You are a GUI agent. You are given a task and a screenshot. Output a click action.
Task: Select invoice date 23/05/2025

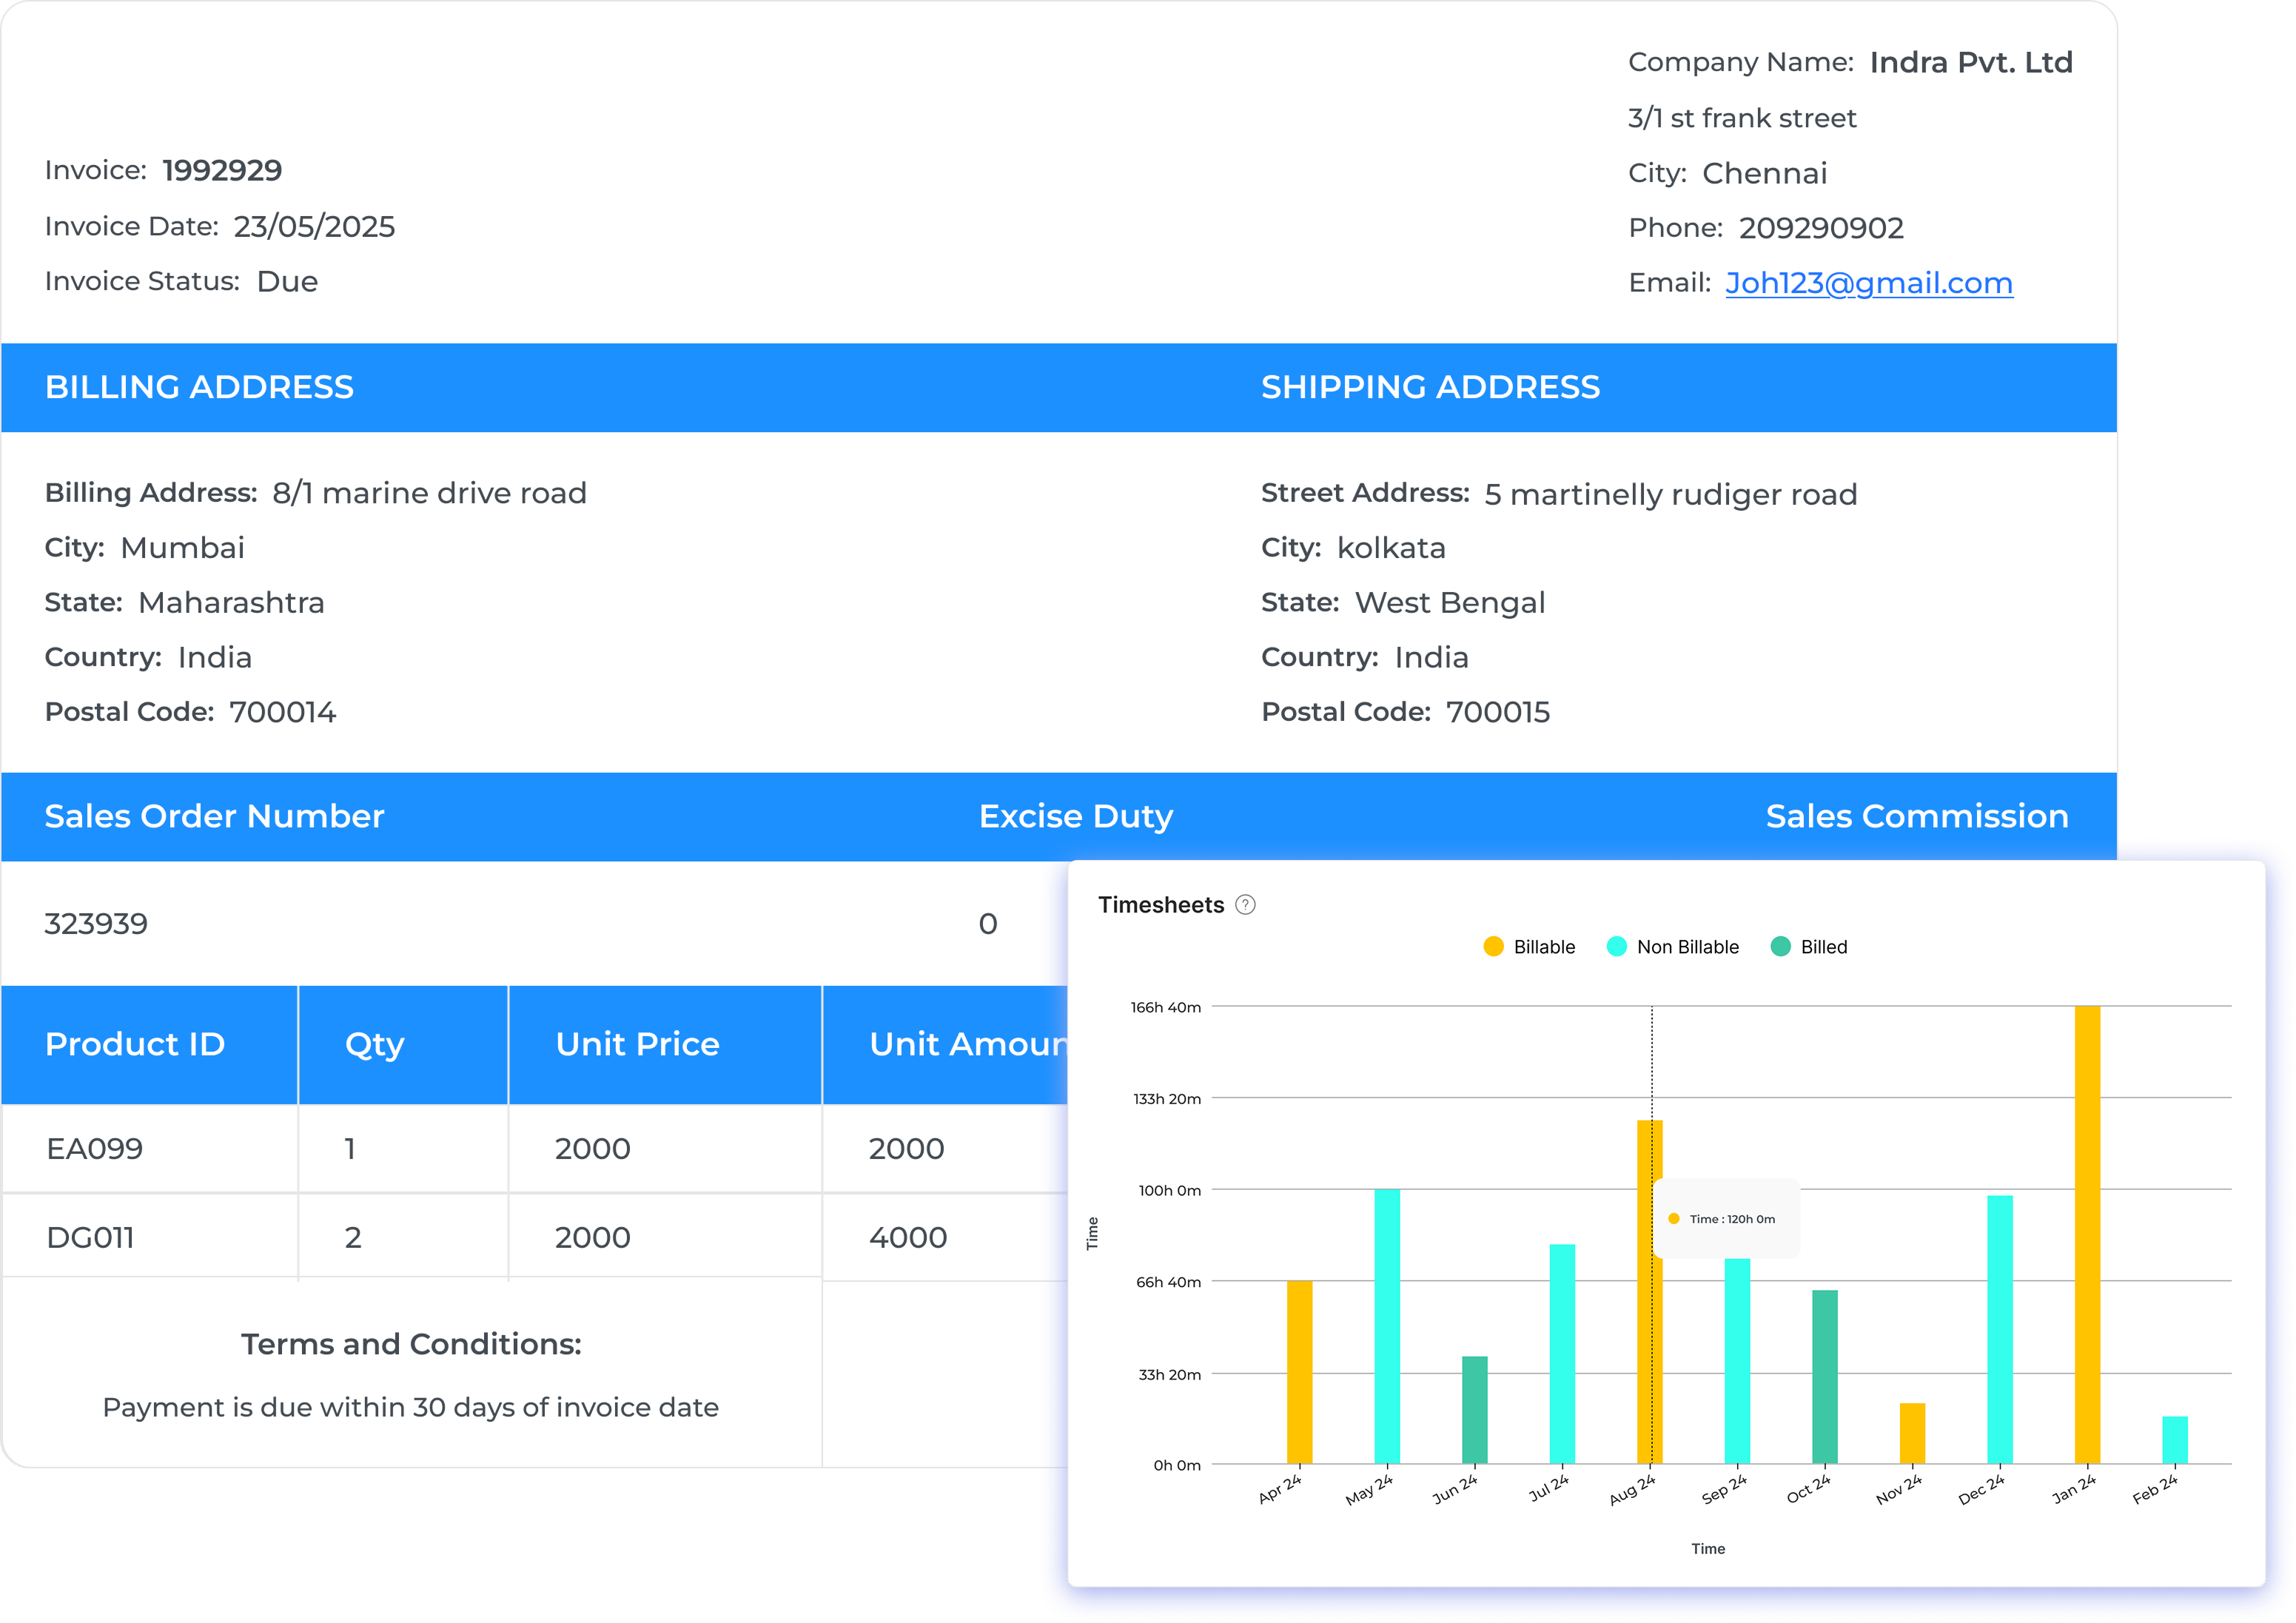click(314, 226)
